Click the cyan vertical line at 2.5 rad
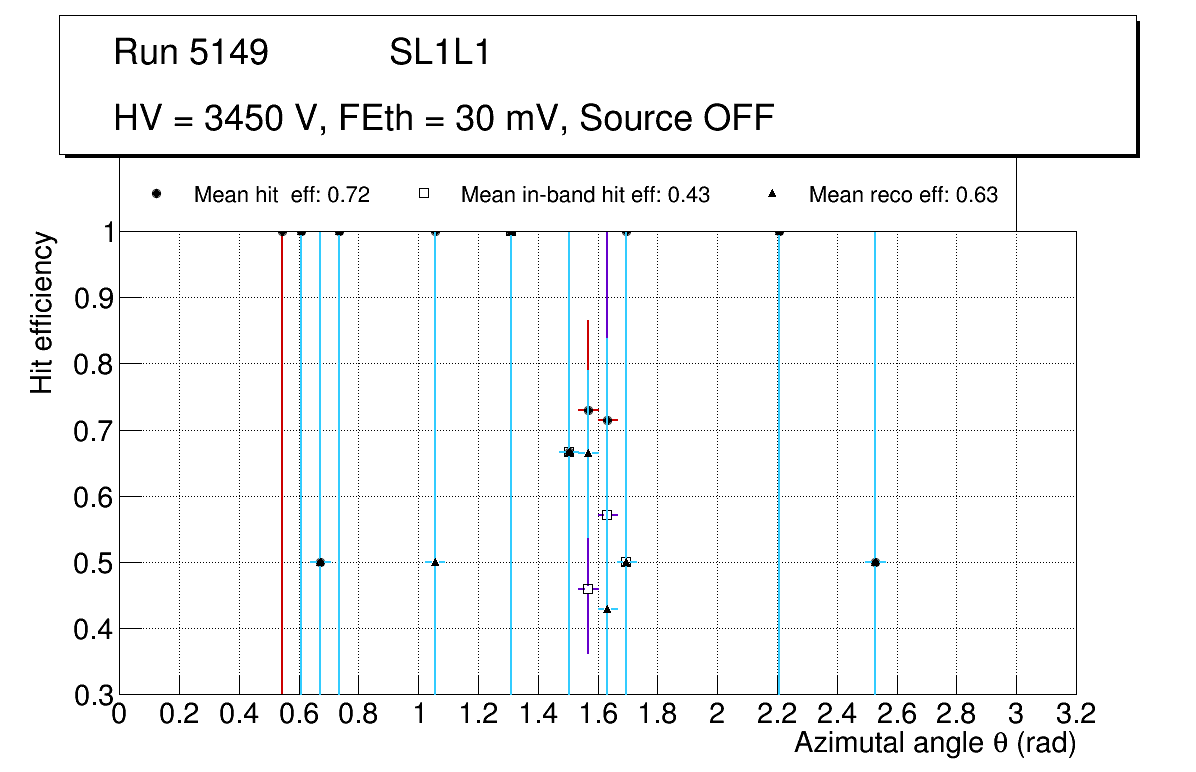Image resolution: width=1196 pixels, height=772 pixels. tap(875, 400)
